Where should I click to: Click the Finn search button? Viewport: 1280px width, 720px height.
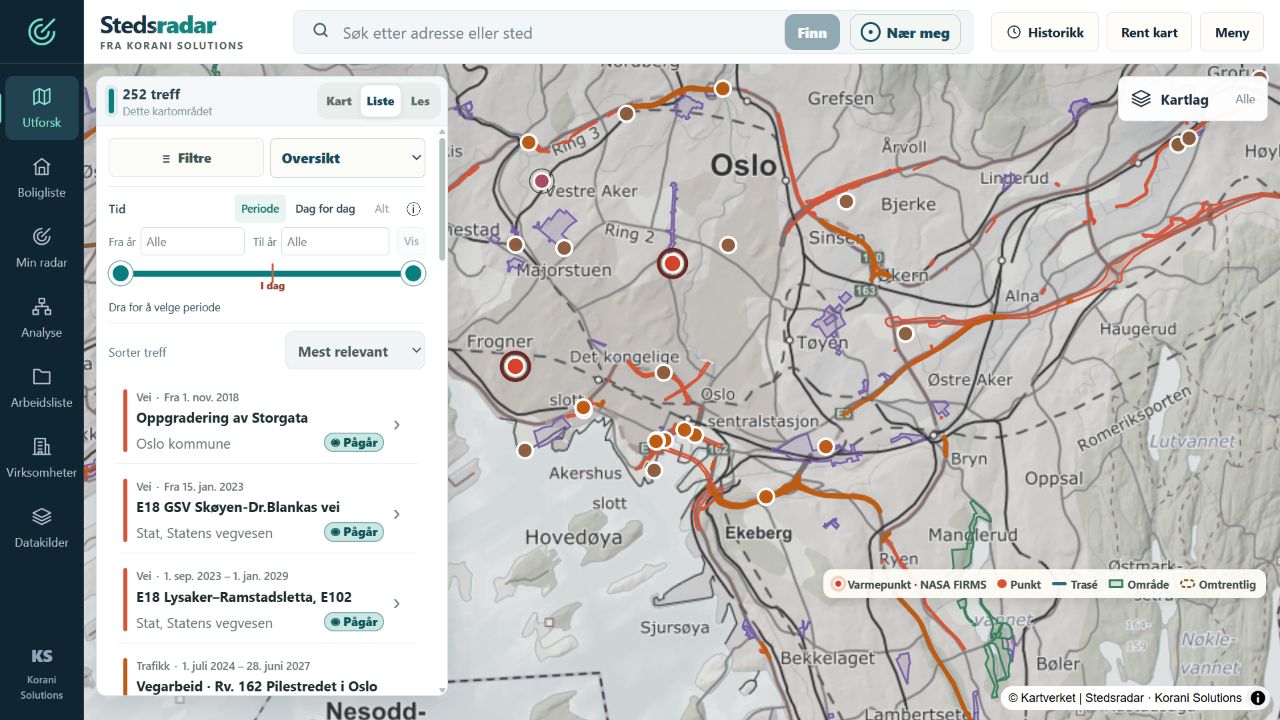[x=812, y=32]
